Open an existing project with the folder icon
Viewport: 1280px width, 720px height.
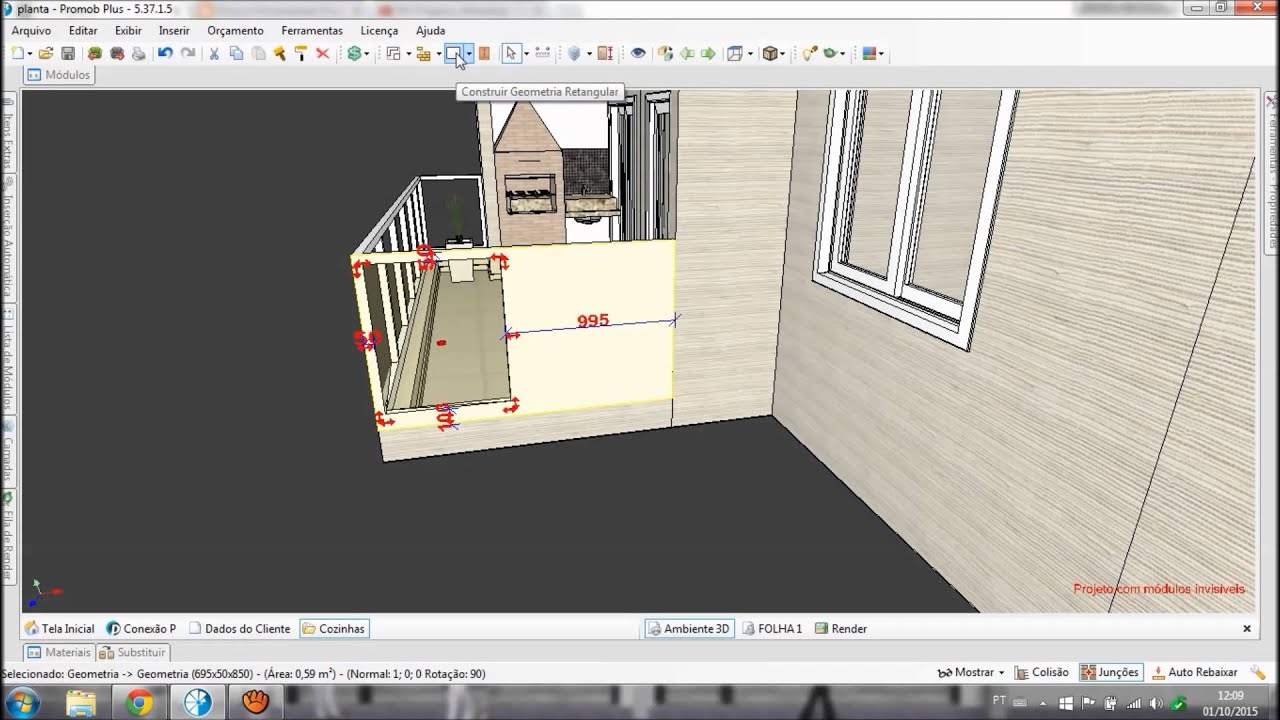[x=46, y=54]
